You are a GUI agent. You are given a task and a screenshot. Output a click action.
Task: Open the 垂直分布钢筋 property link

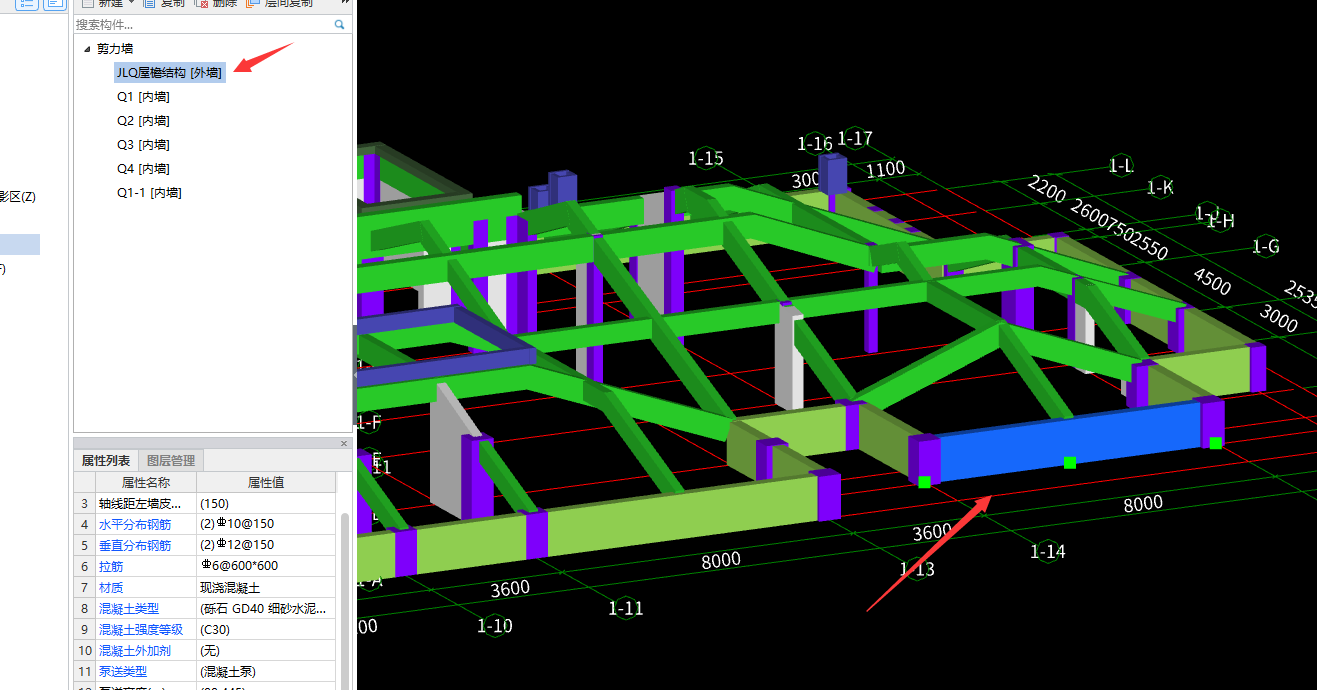click(x=135, y=545)
